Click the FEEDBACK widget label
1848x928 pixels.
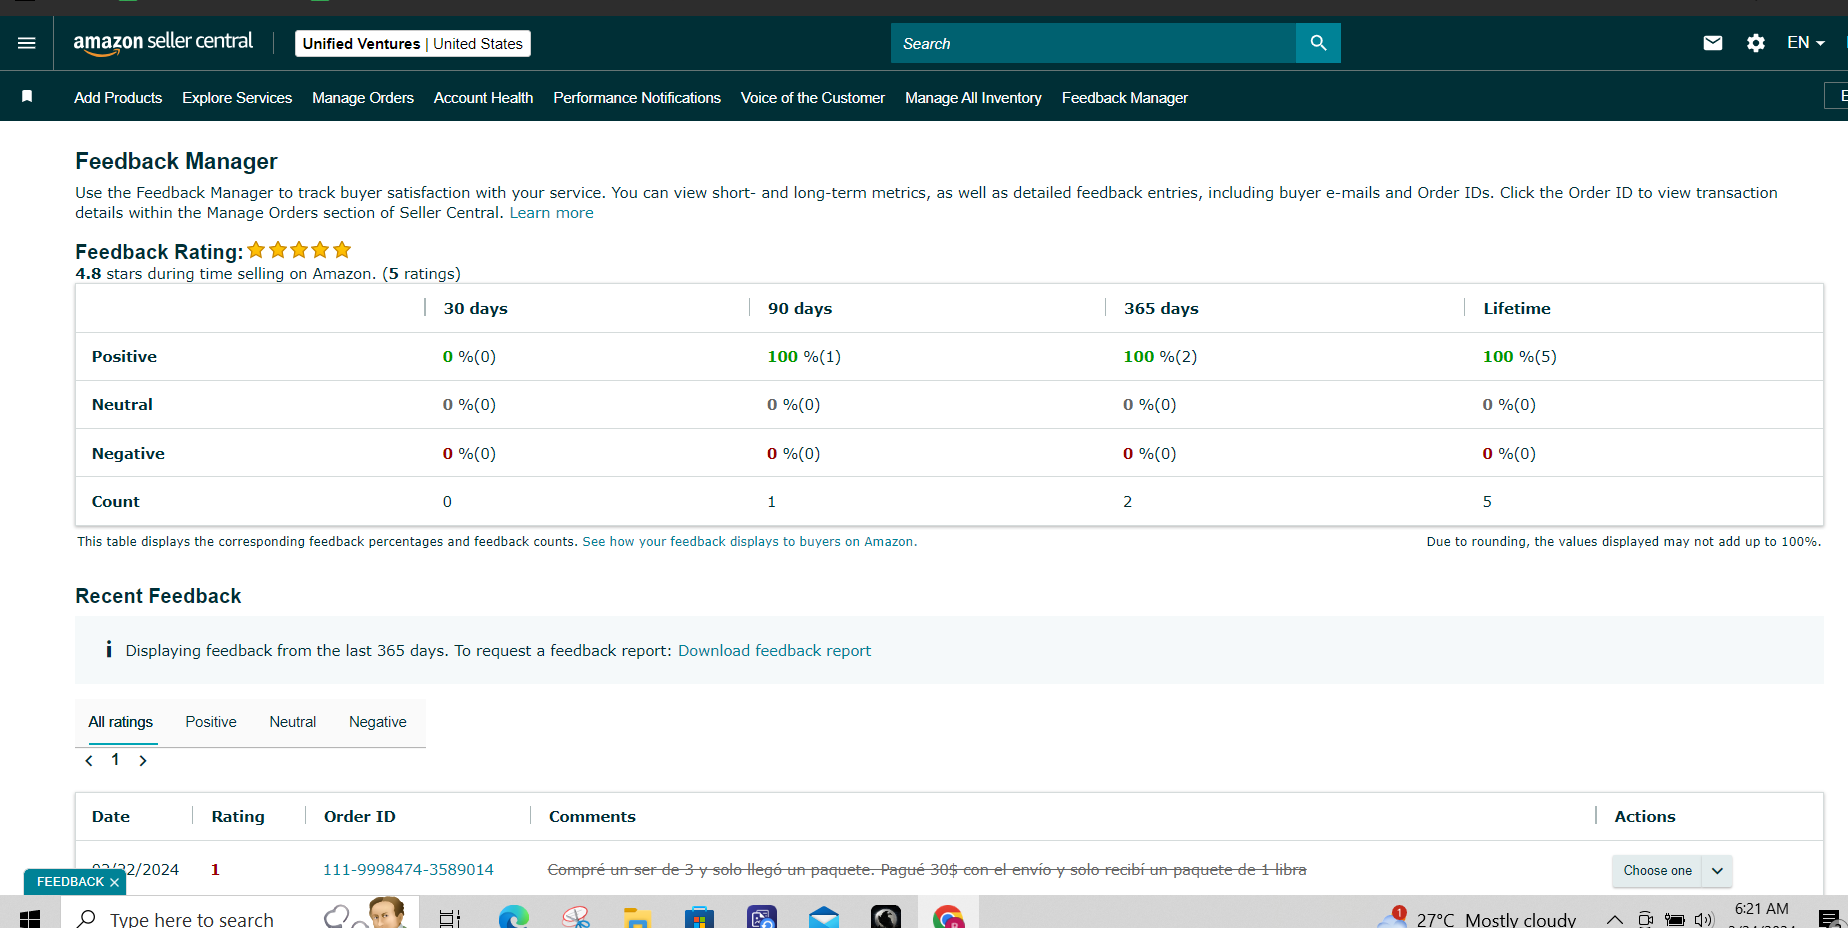70,882
